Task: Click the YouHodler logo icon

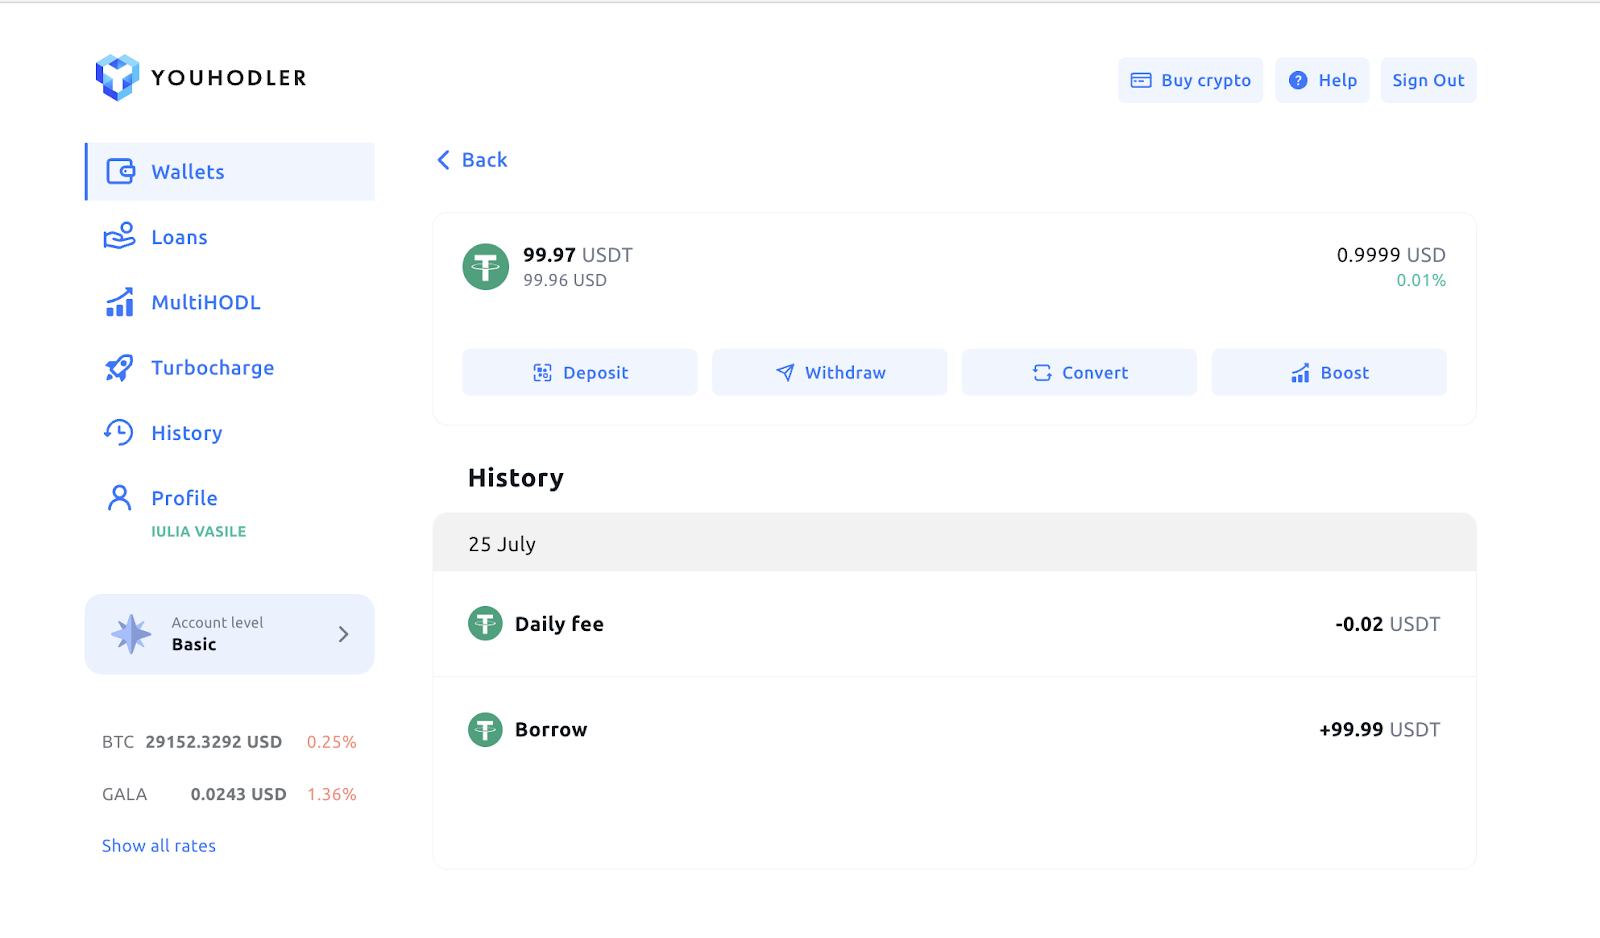Action: click(117, 78)
